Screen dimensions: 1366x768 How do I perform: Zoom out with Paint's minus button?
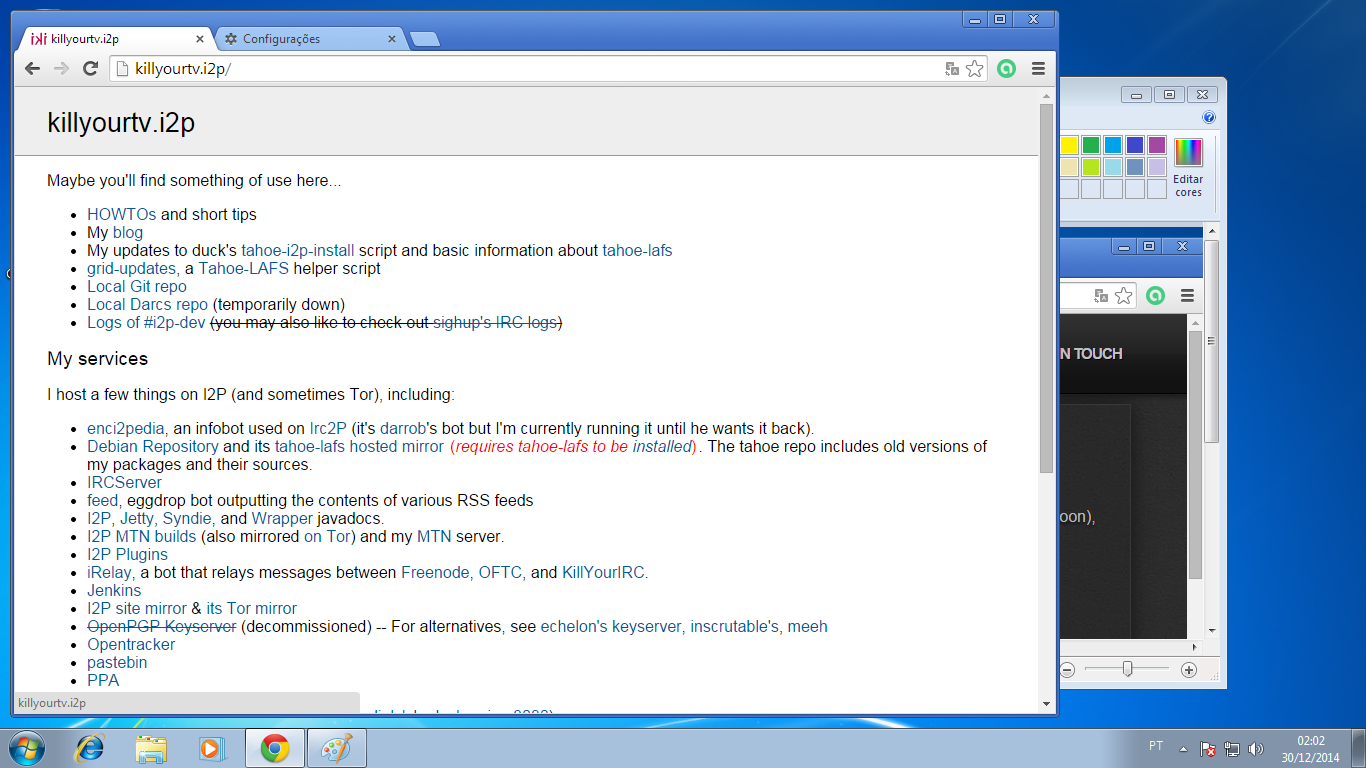coord(1067,670)
